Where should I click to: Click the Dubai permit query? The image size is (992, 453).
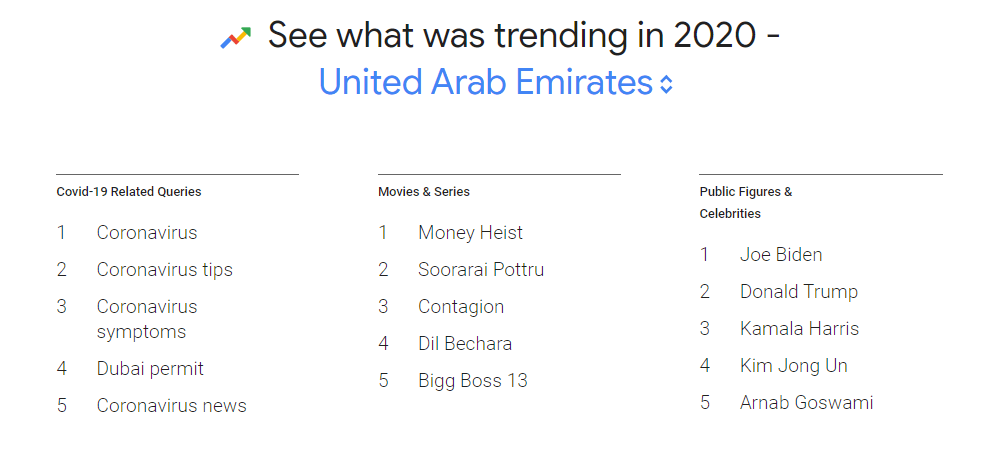click(150, 369)
